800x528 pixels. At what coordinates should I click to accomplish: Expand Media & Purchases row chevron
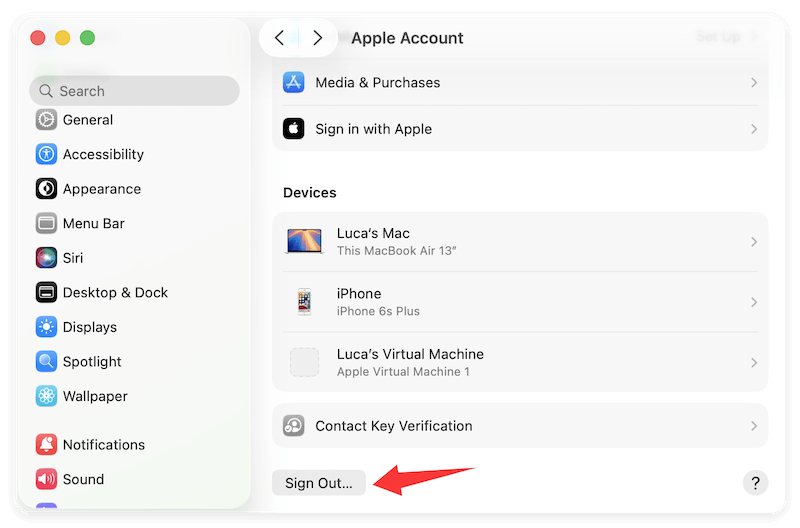coord(754,83)
